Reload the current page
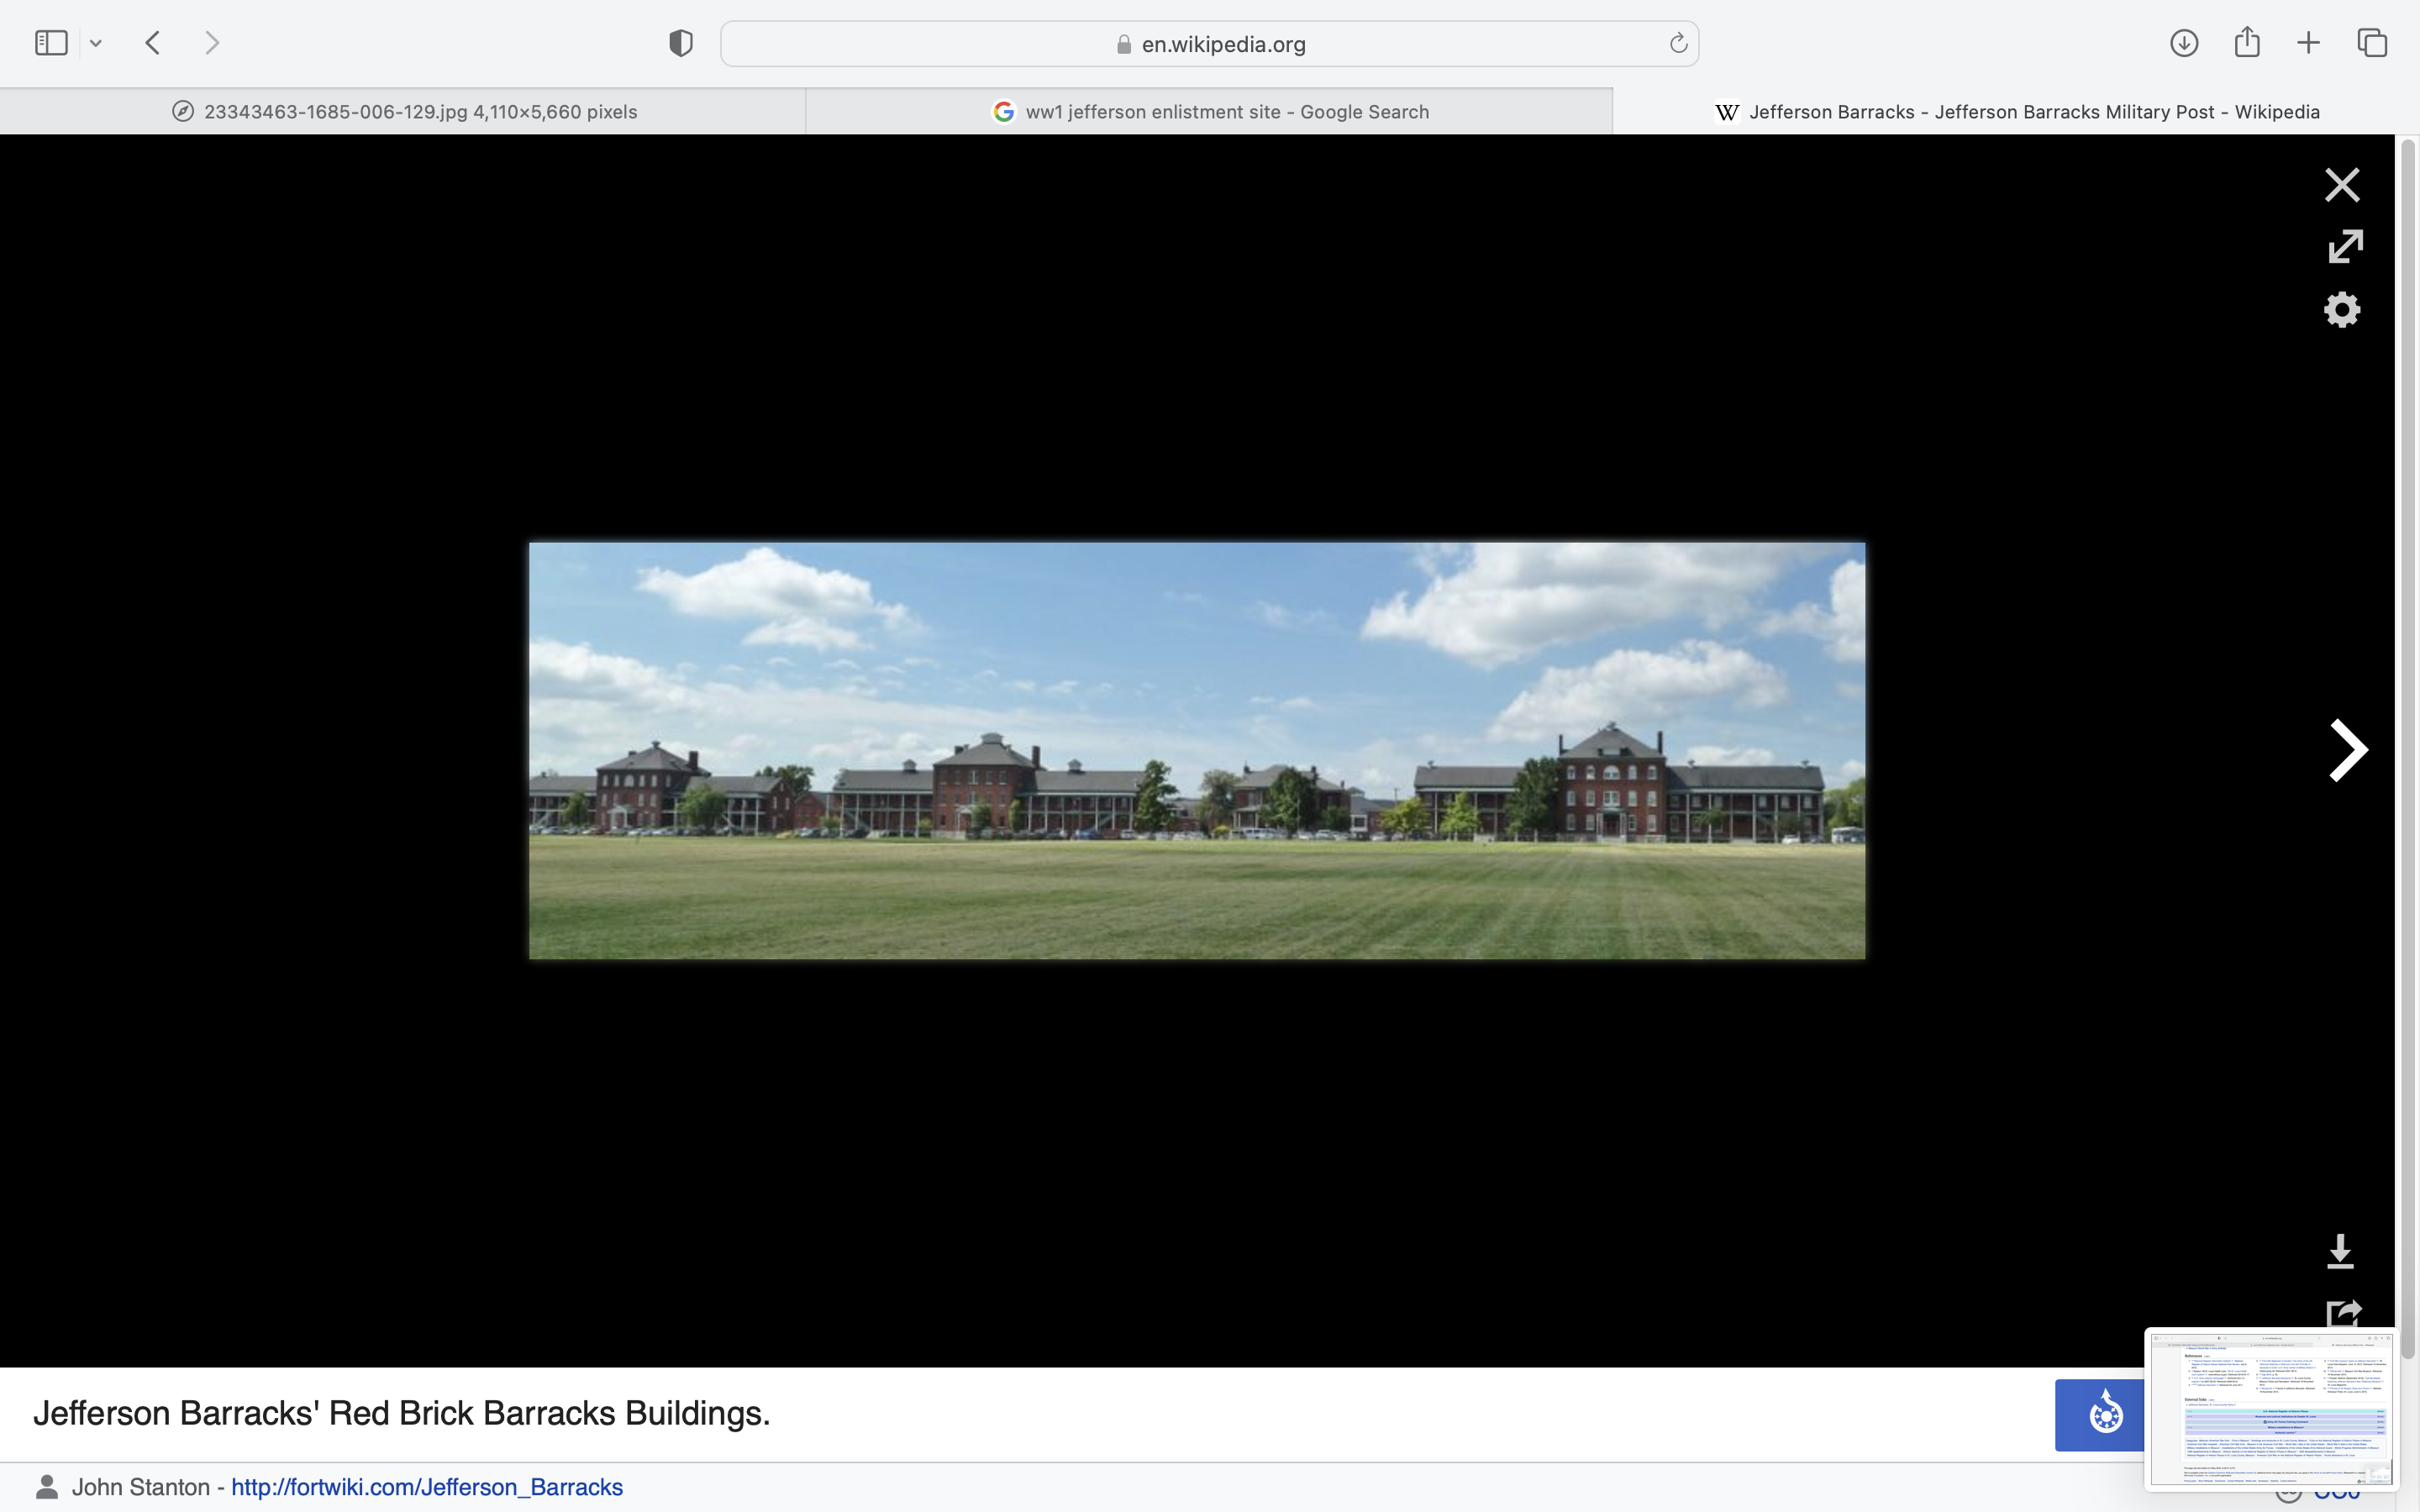The height and width of the screenshot is (1512, 2420). 1677,44
